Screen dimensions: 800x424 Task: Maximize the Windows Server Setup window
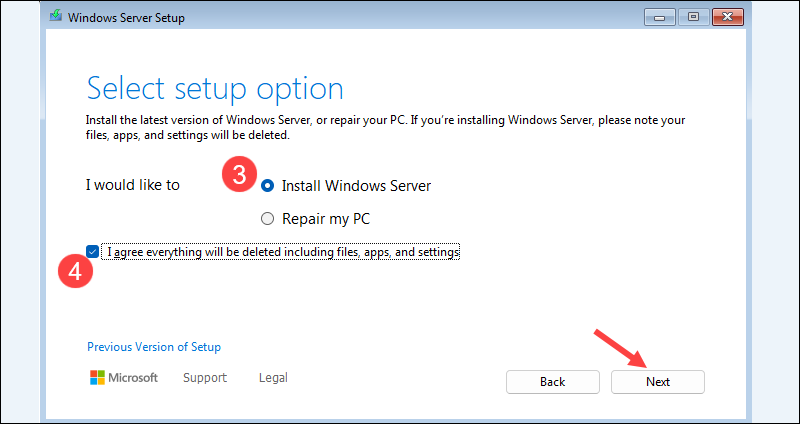692,17
